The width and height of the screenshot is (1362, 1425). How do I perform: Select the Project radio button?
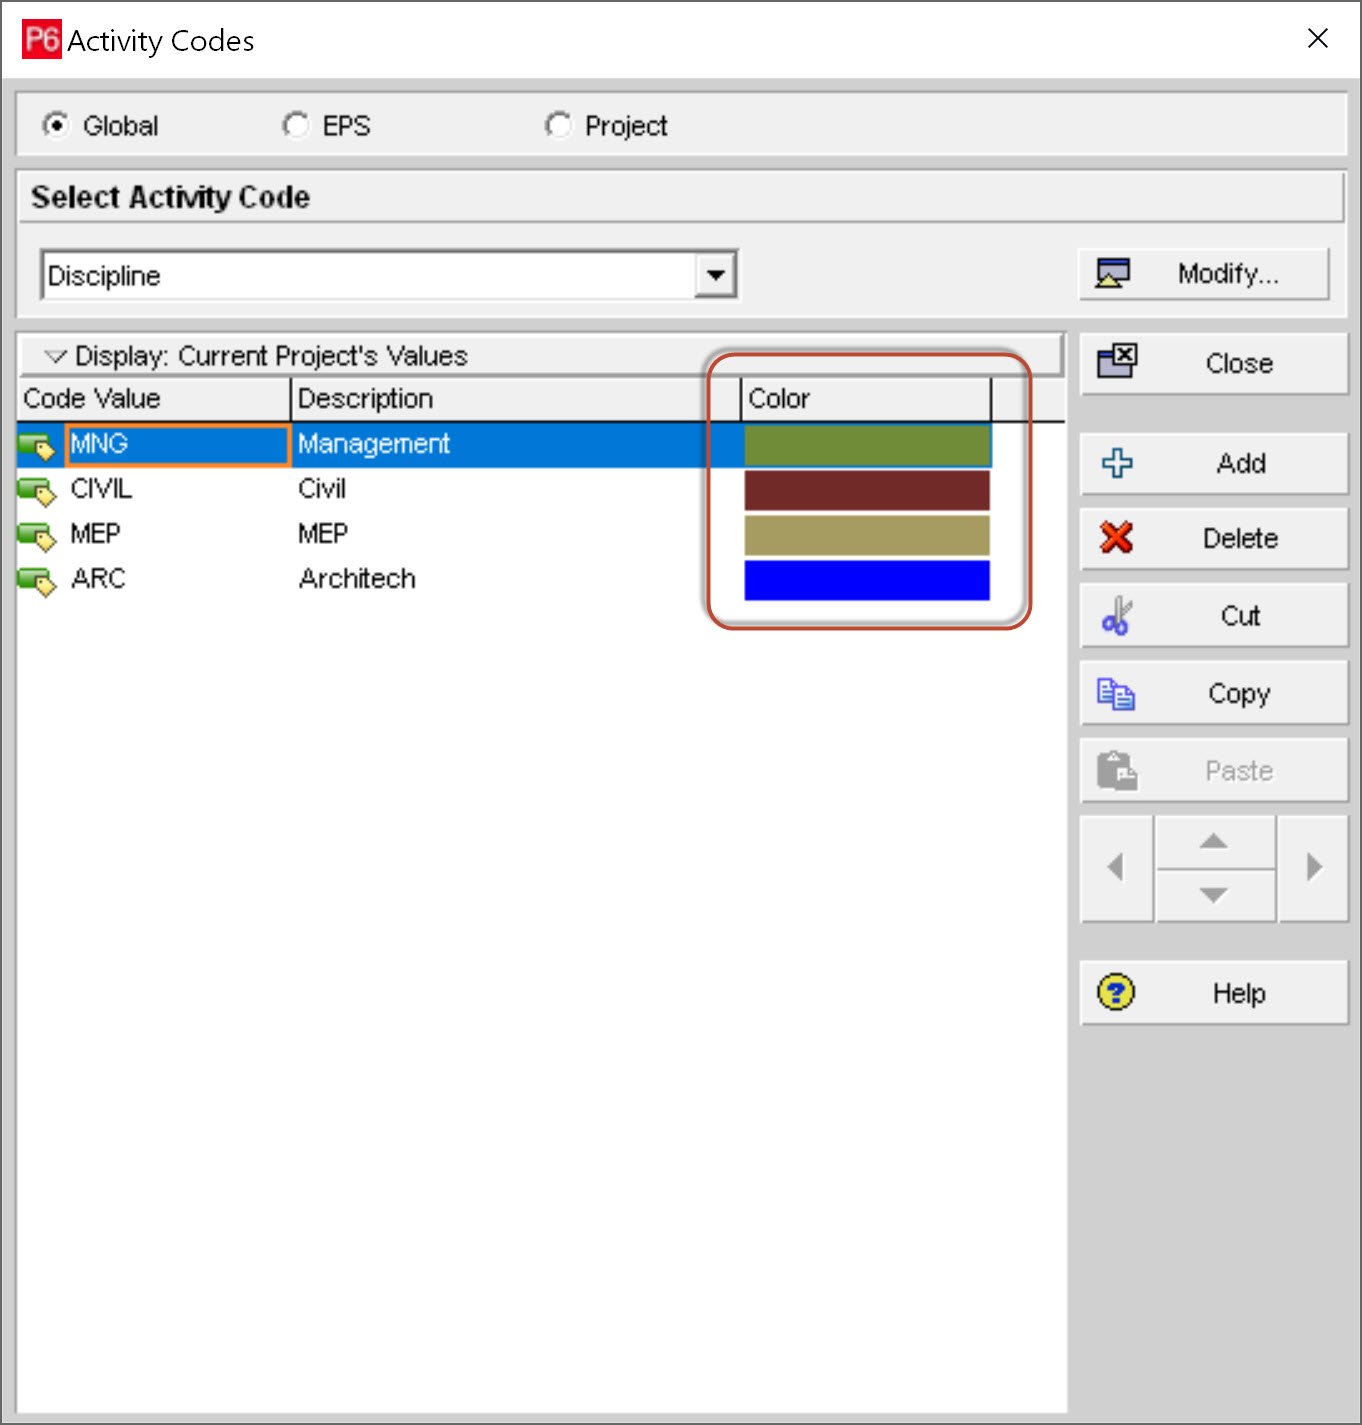point(558,125)
